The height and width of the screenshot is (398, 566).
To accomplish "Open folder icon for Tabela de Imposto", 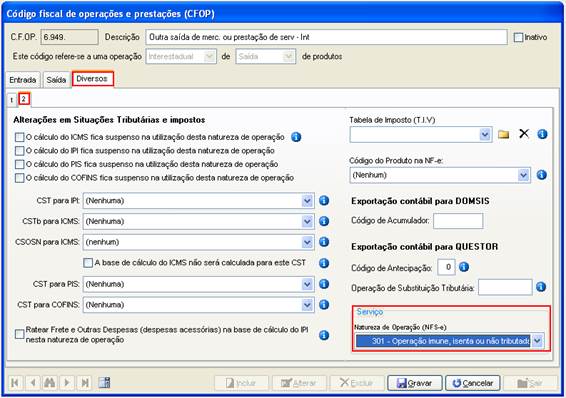I will [x=504, y=135].
